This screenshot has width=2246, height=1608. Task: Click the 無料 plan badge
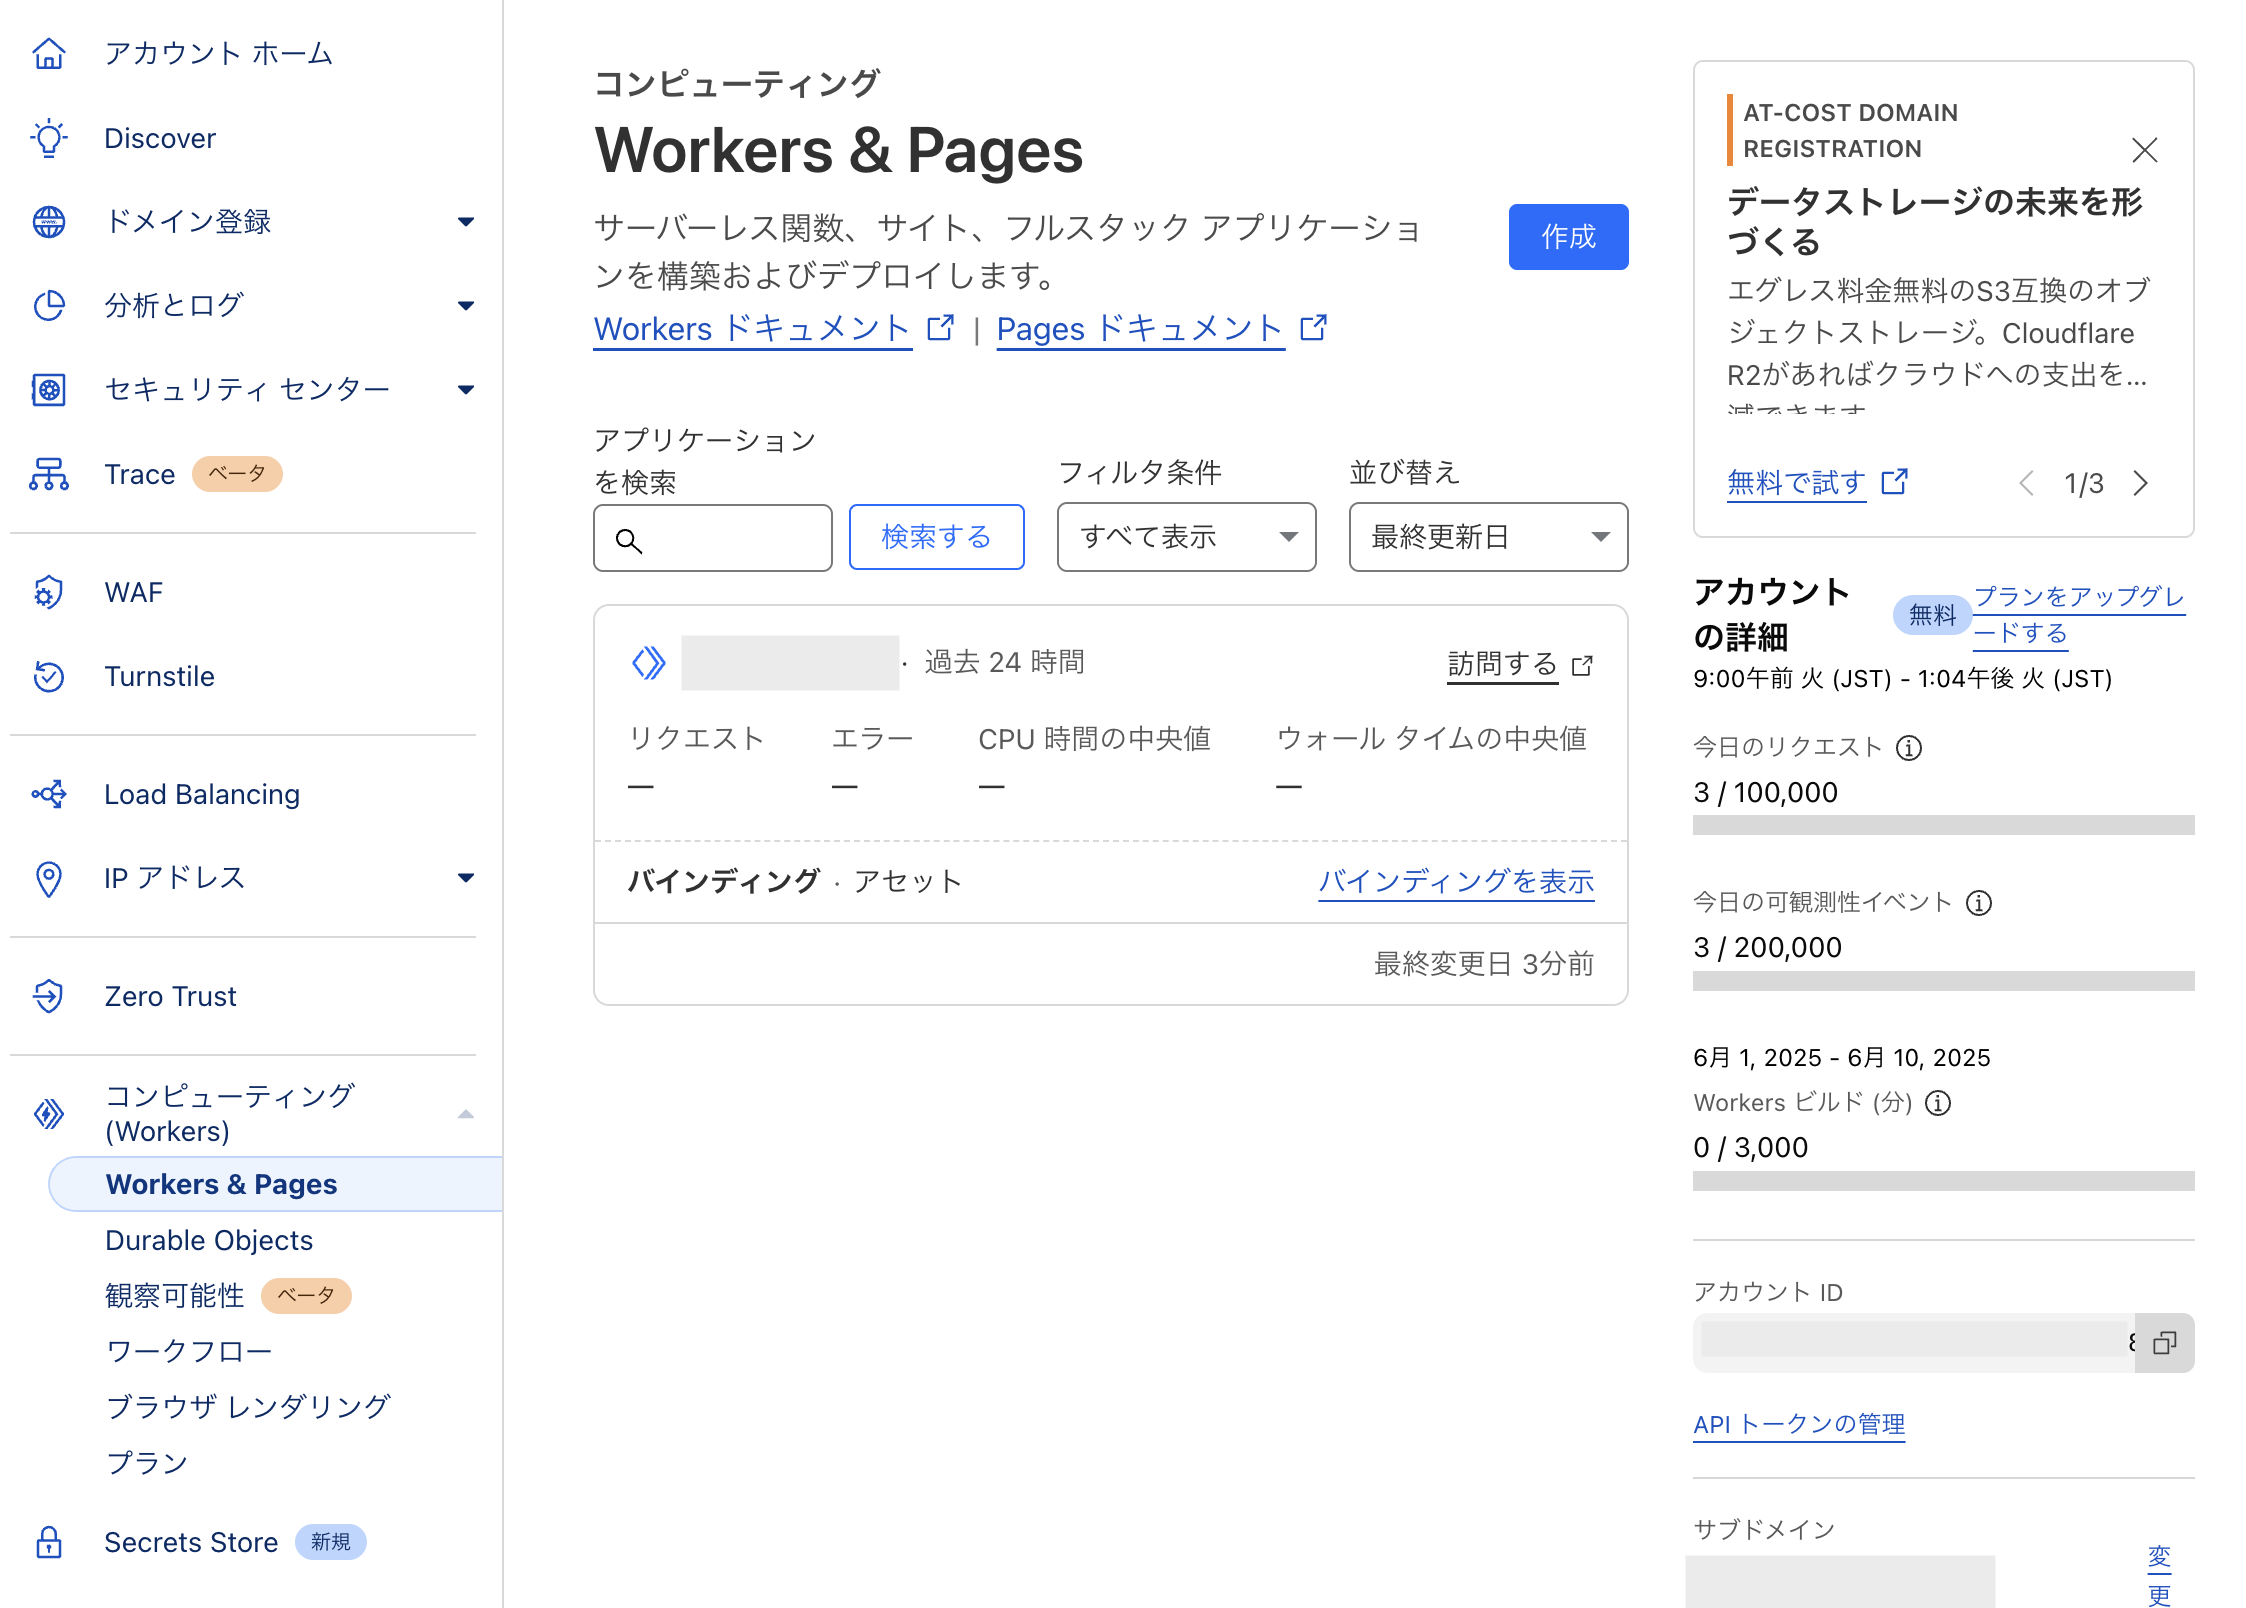tap(1932, 614)
